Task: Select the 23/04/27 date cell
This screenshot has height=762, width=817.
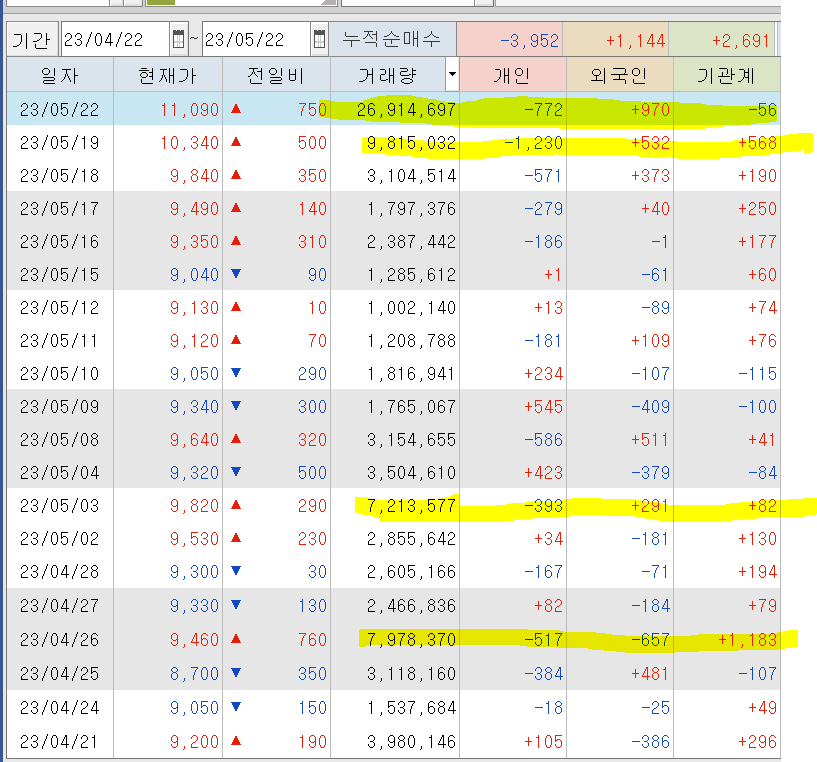Action: tap(59, 606)
